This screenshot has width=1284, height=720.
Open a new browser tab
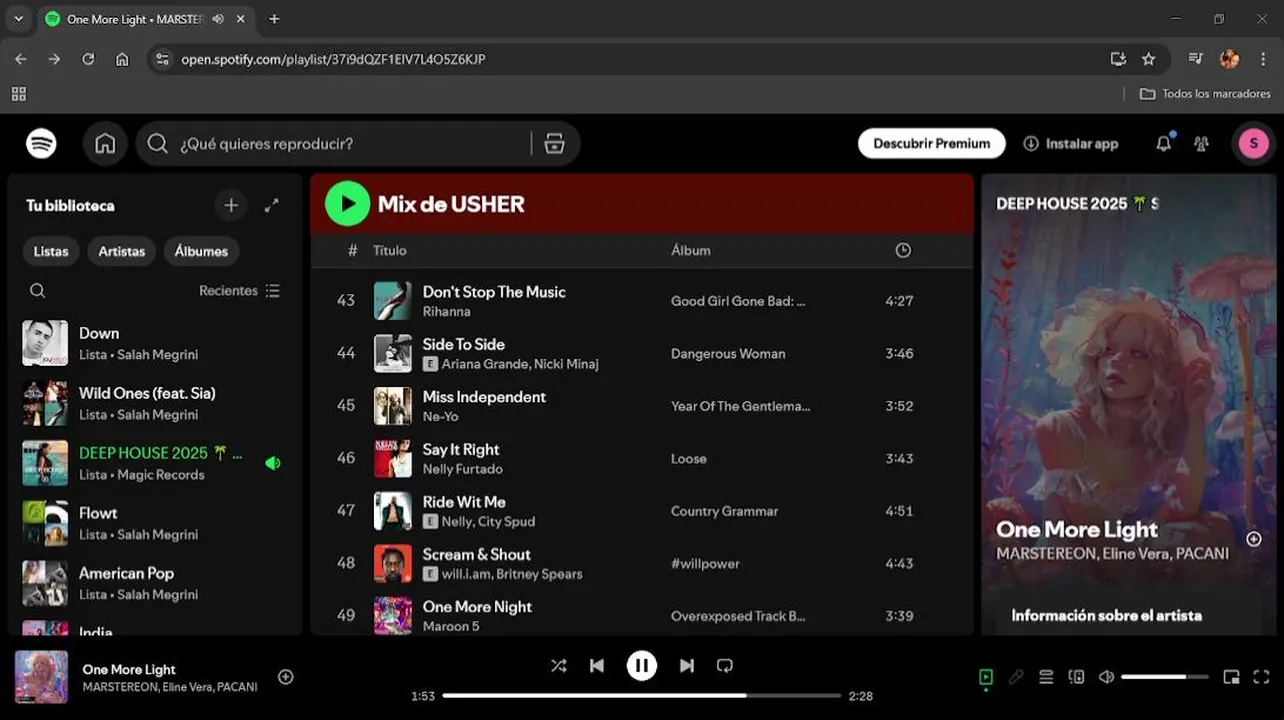point(274,19)
